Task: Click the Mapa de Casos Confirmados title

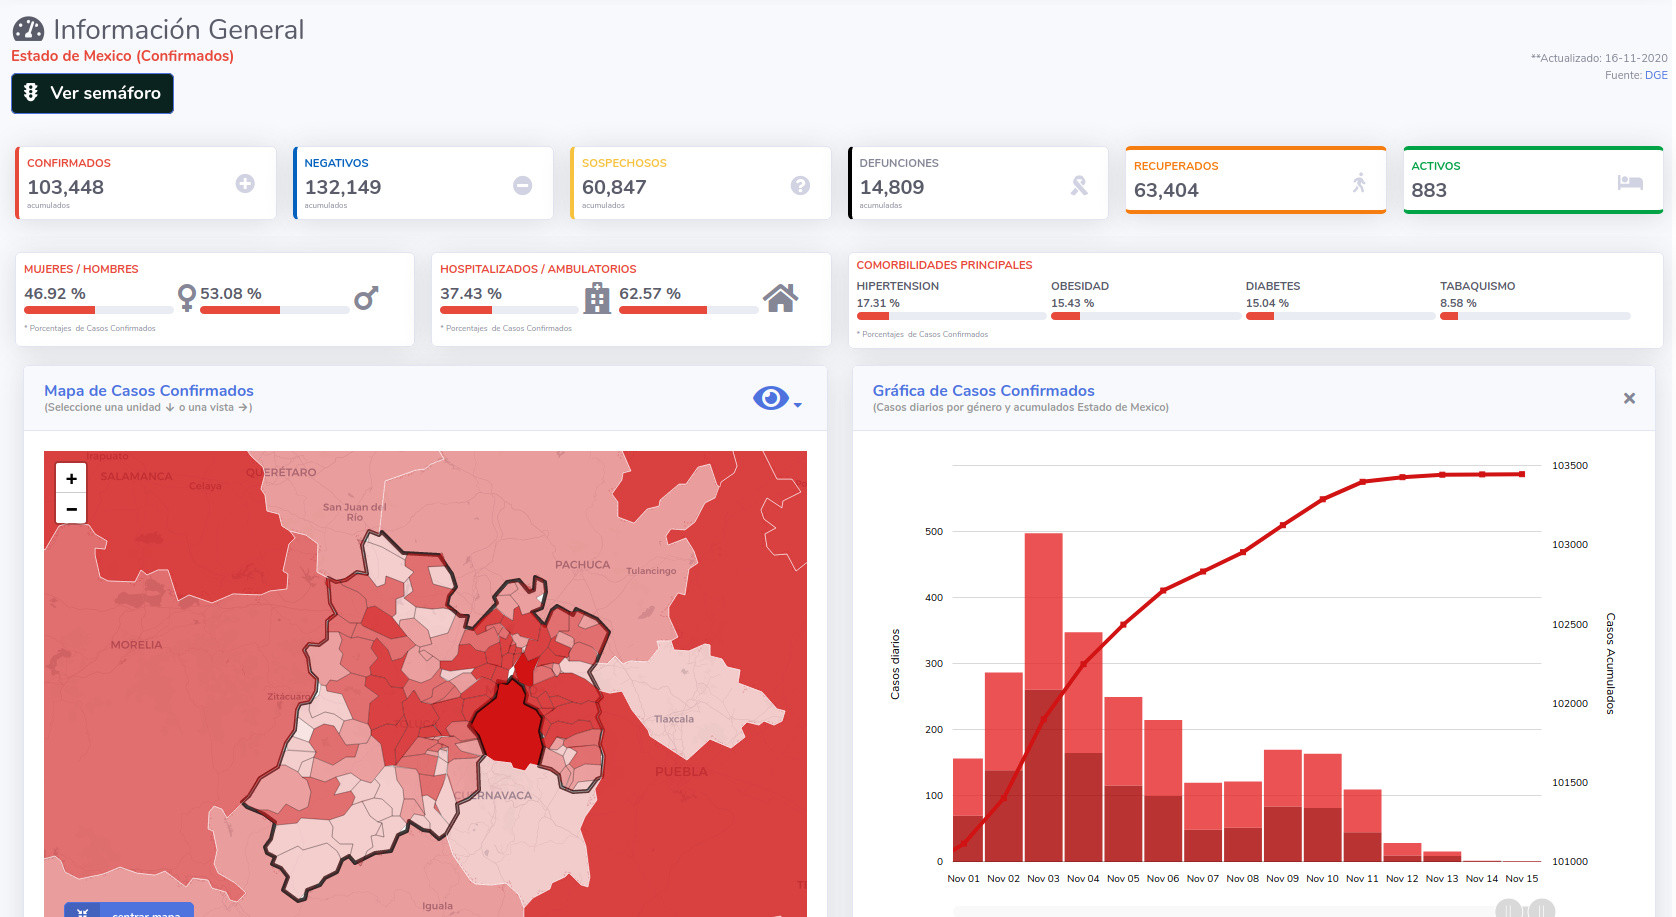Action: point(149,391)
